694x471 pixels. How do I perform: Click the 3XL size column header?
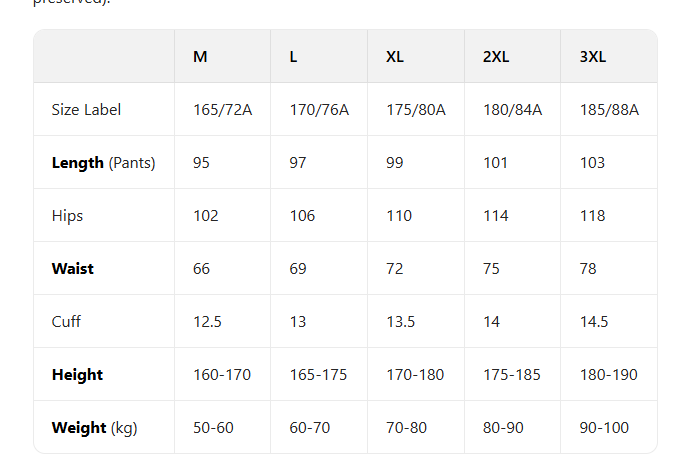(593, 57)
